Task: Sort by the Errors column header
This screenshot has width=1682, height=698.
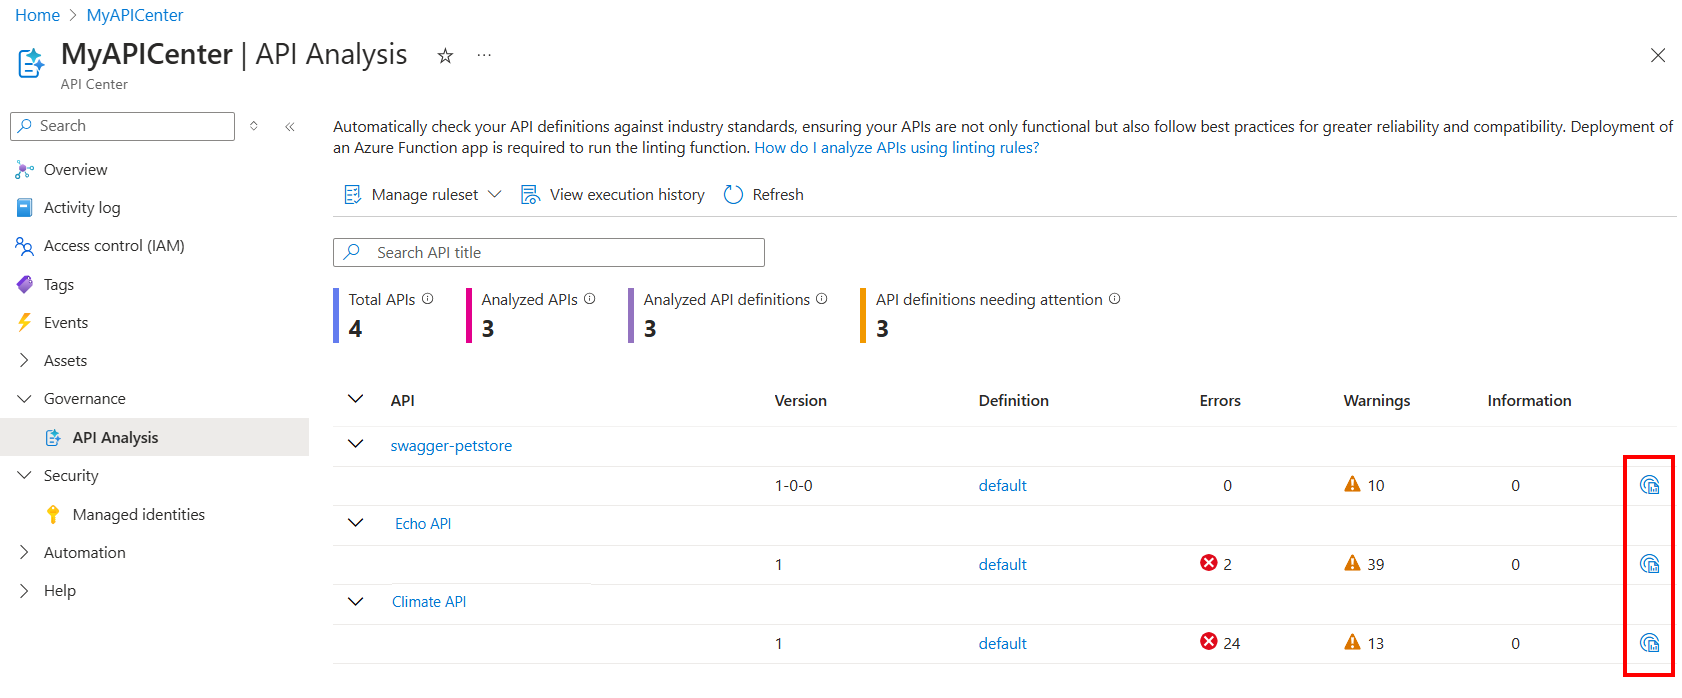Action: coord(1220,401)
